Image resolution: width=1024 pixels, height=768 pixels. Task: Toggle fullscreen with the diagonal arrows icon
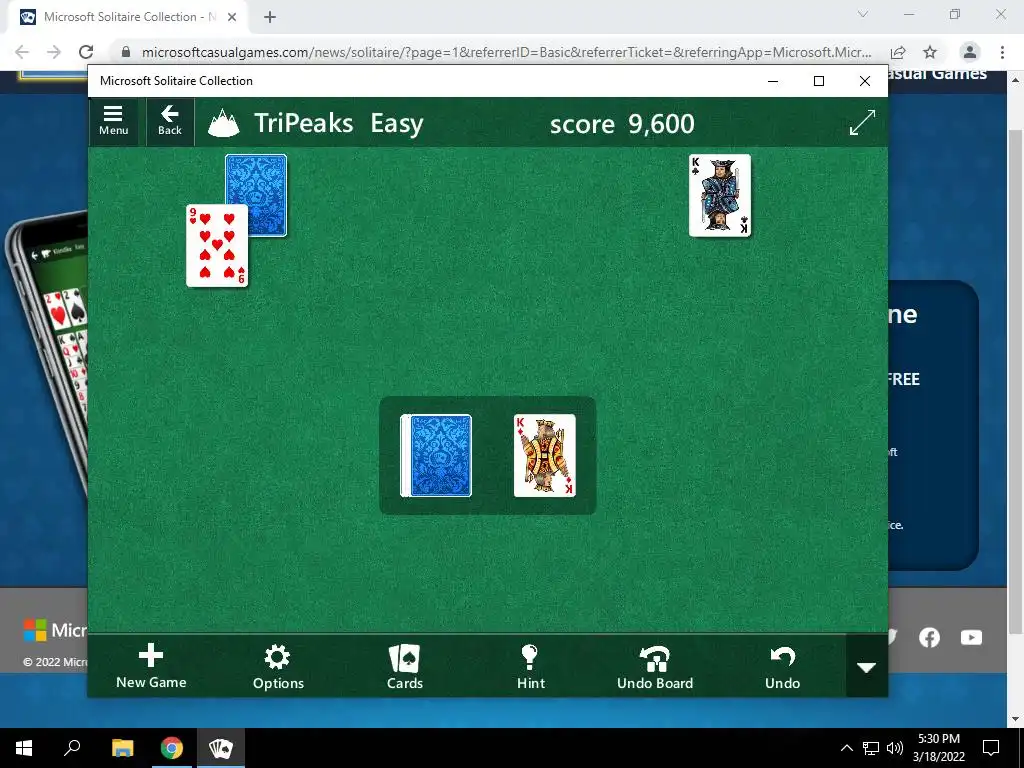(x=862, y=122)
